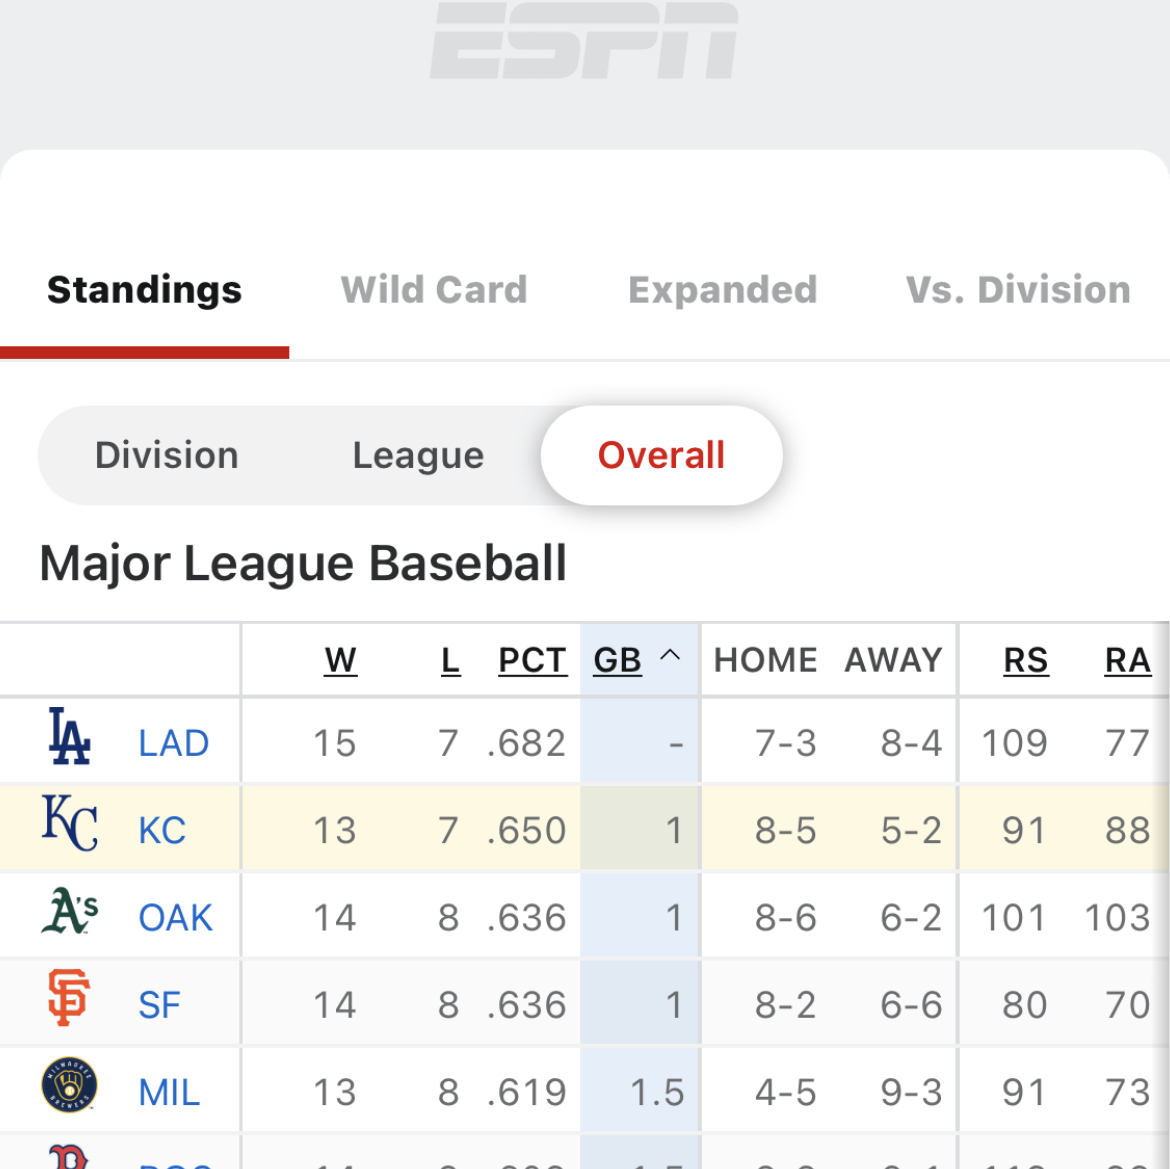Click the ESPN logo at top
This screenshot has width=1170, height=1169.
click(584, 40)
